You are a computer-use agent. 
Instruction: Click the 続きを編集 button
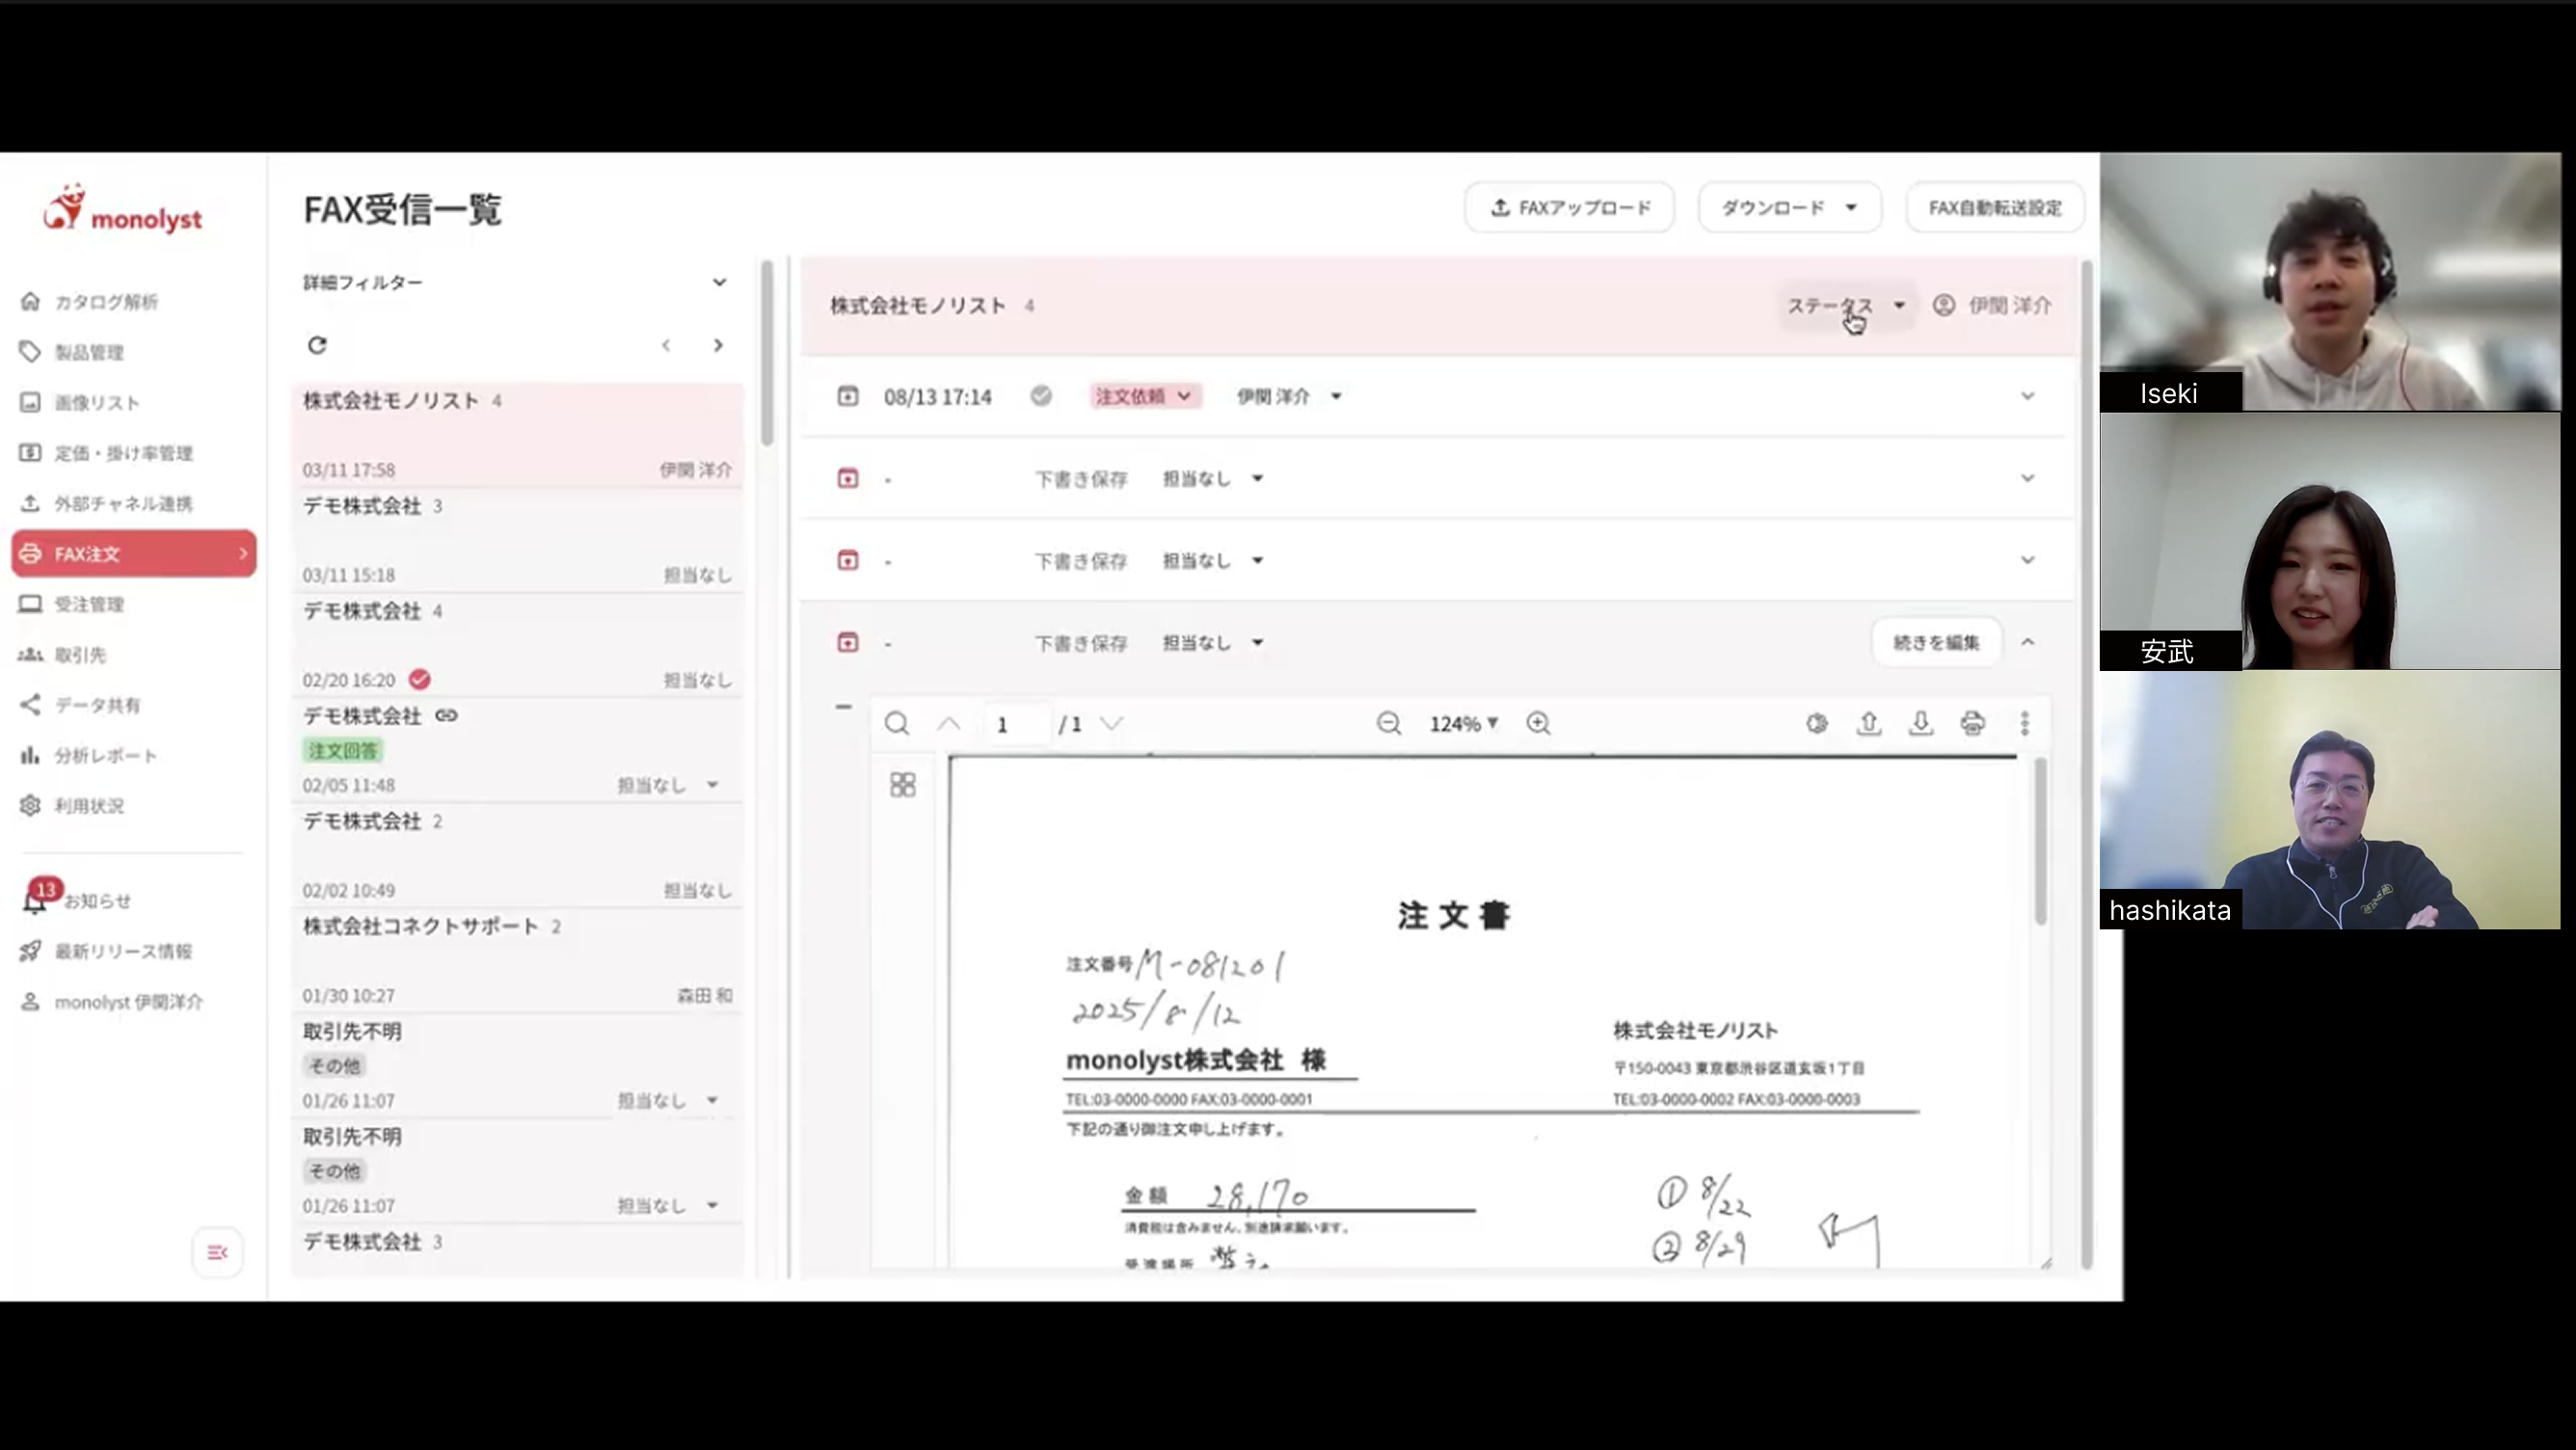click(x=1936, y=642)
